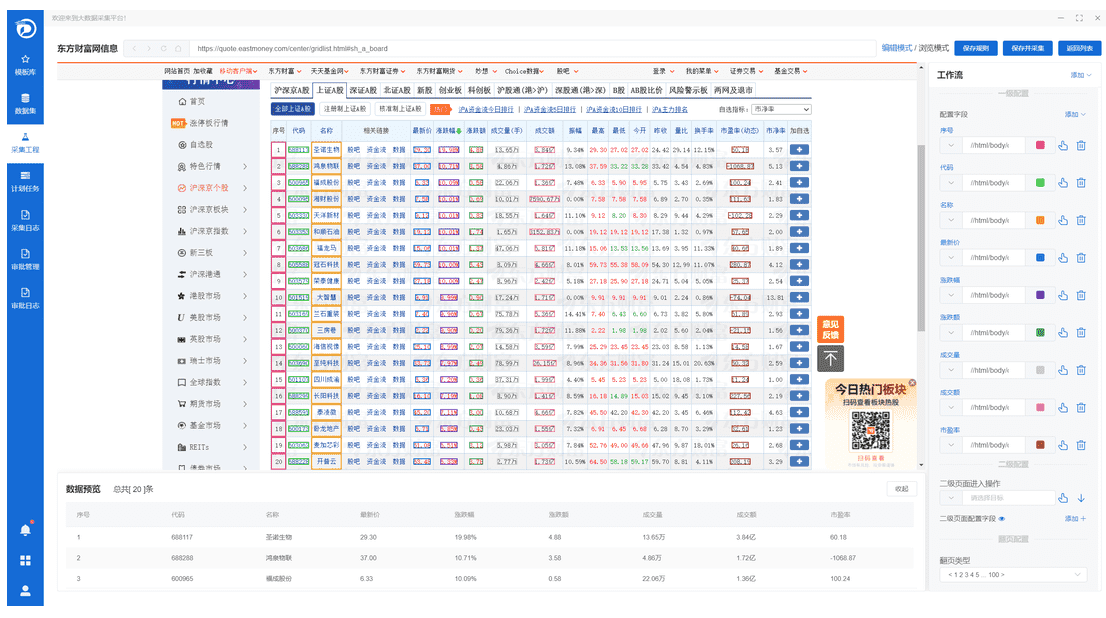The height and width of the screenshot is (618, 1106).
Task: Toggle the eye icon next to 二级页面配置字段
Action: click(1002, 519)
